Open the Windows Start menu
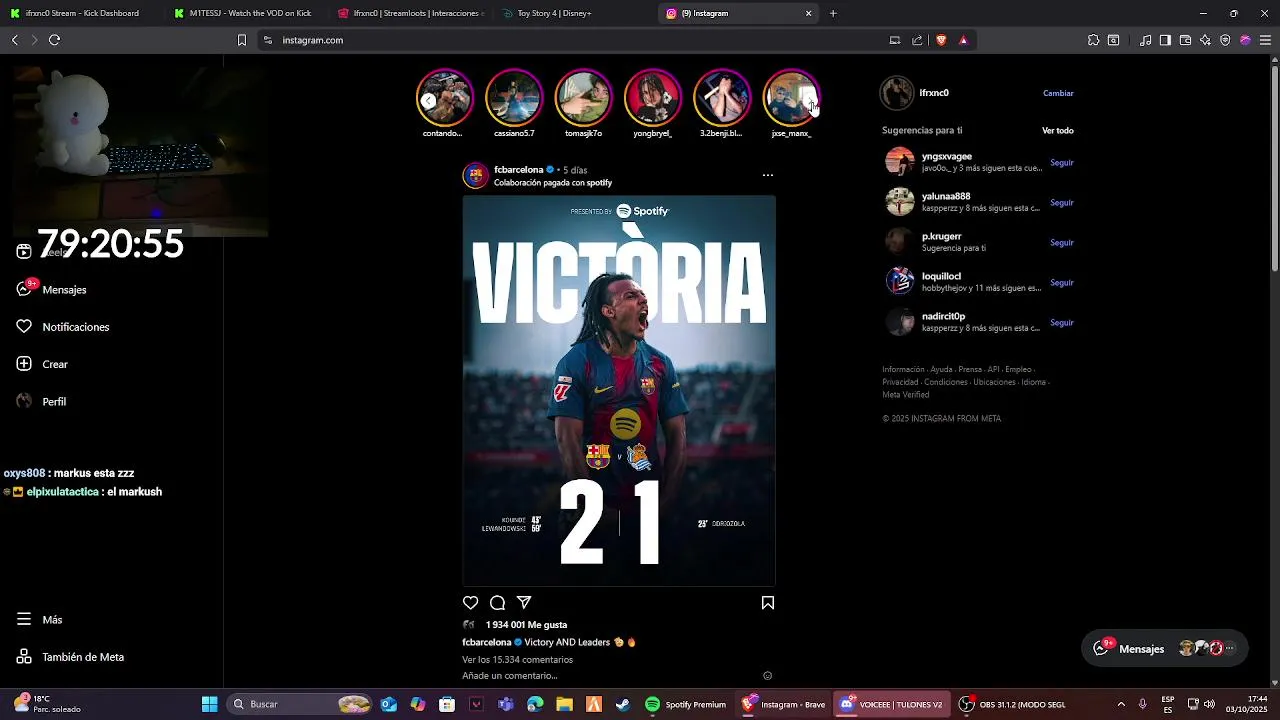Image resolution: width=1280 pixels, height=720 pixels. pyautogui.click(x=209, y=704)
